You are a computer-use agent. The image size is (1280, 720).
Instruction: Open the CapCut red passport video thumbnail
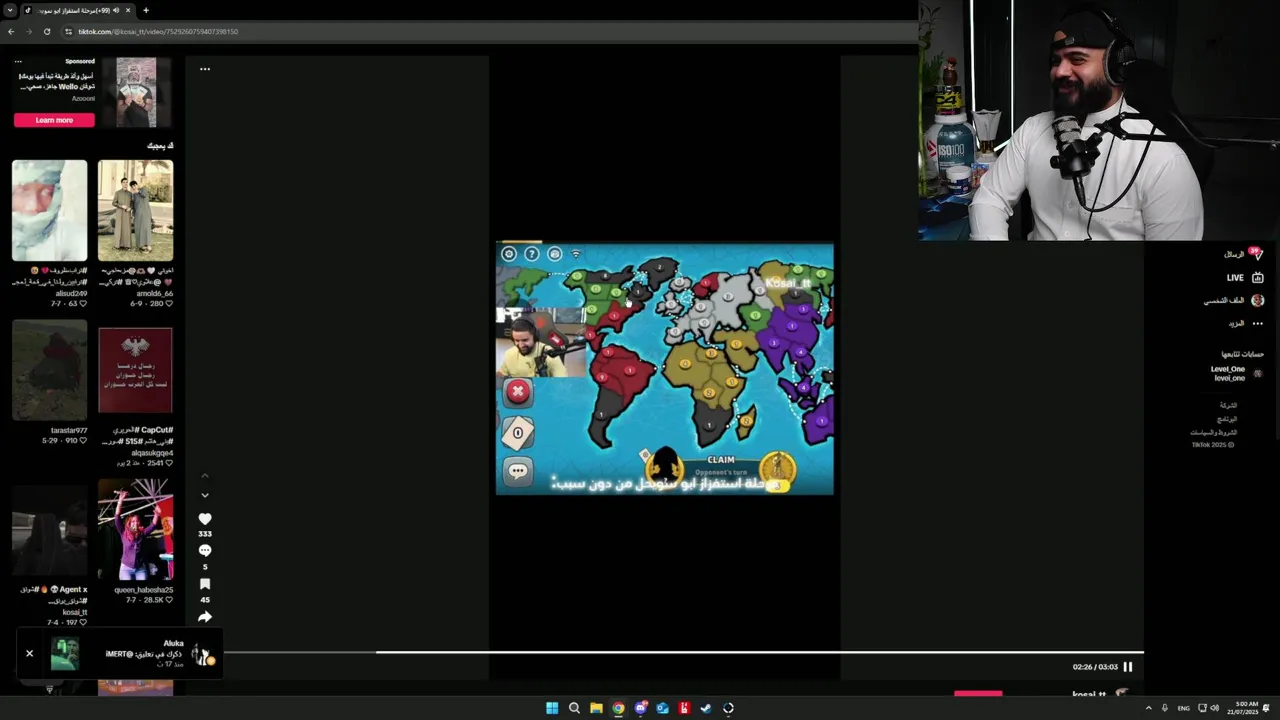[x=135, y=370]
